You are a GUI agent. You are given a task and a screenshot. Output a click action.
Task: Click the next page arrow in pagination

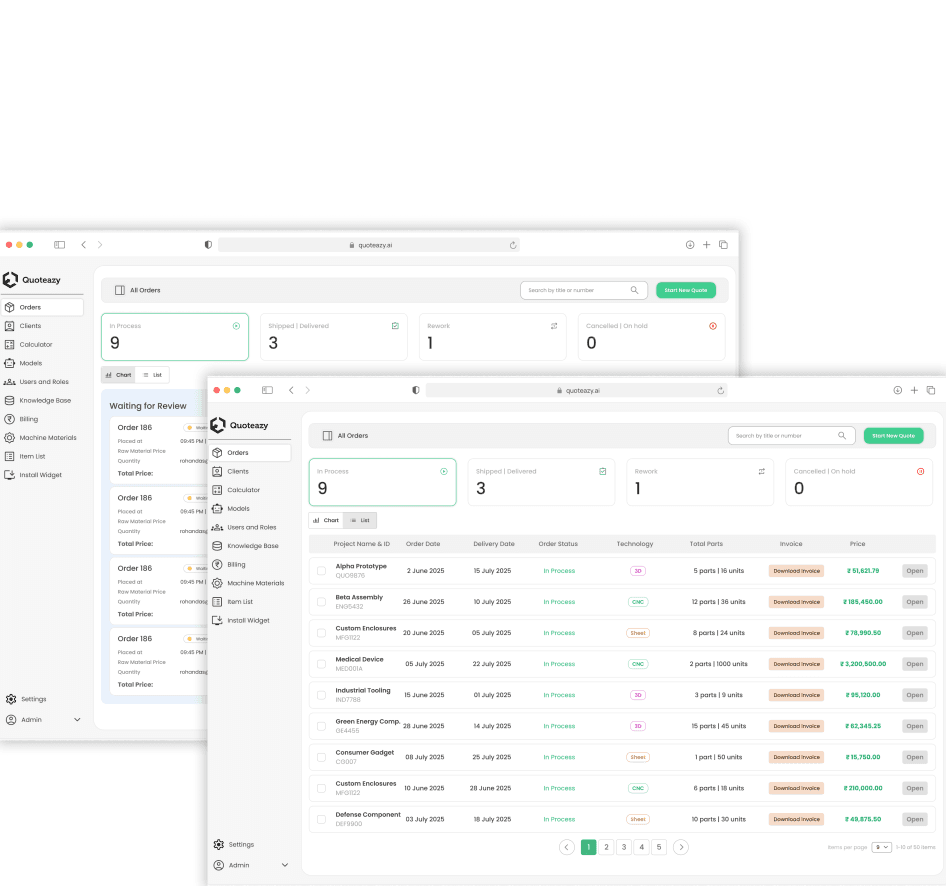(x=681, y=847)
